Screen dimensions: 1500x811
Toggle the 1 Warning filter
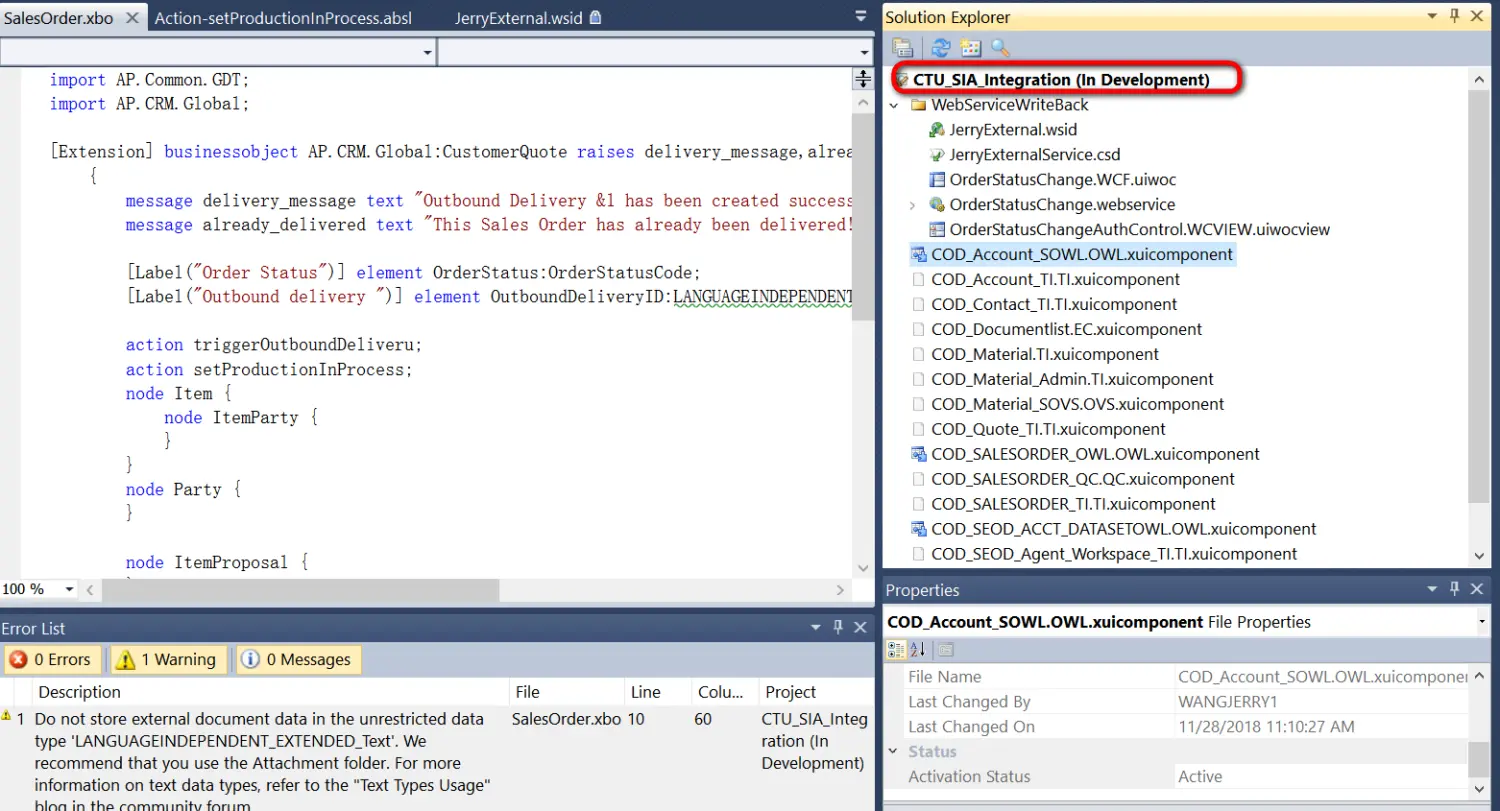click(x=167, y=660)
